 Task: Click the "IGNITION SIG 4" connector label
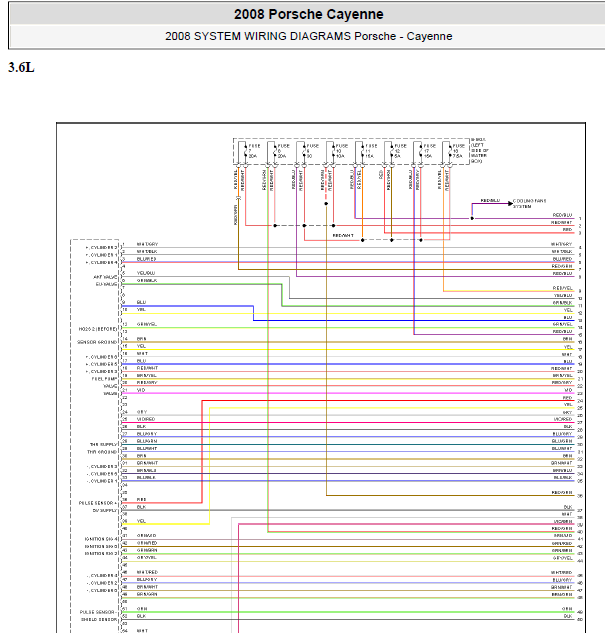102,539
